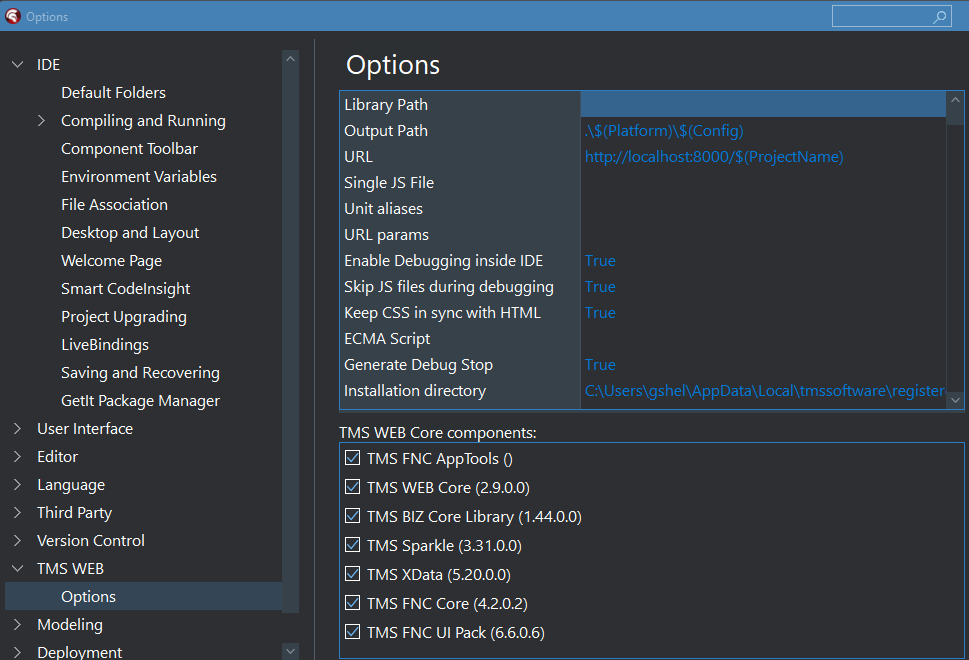Expand the Third Party node
The image size is (969, 660).
(x=17, y=512)
